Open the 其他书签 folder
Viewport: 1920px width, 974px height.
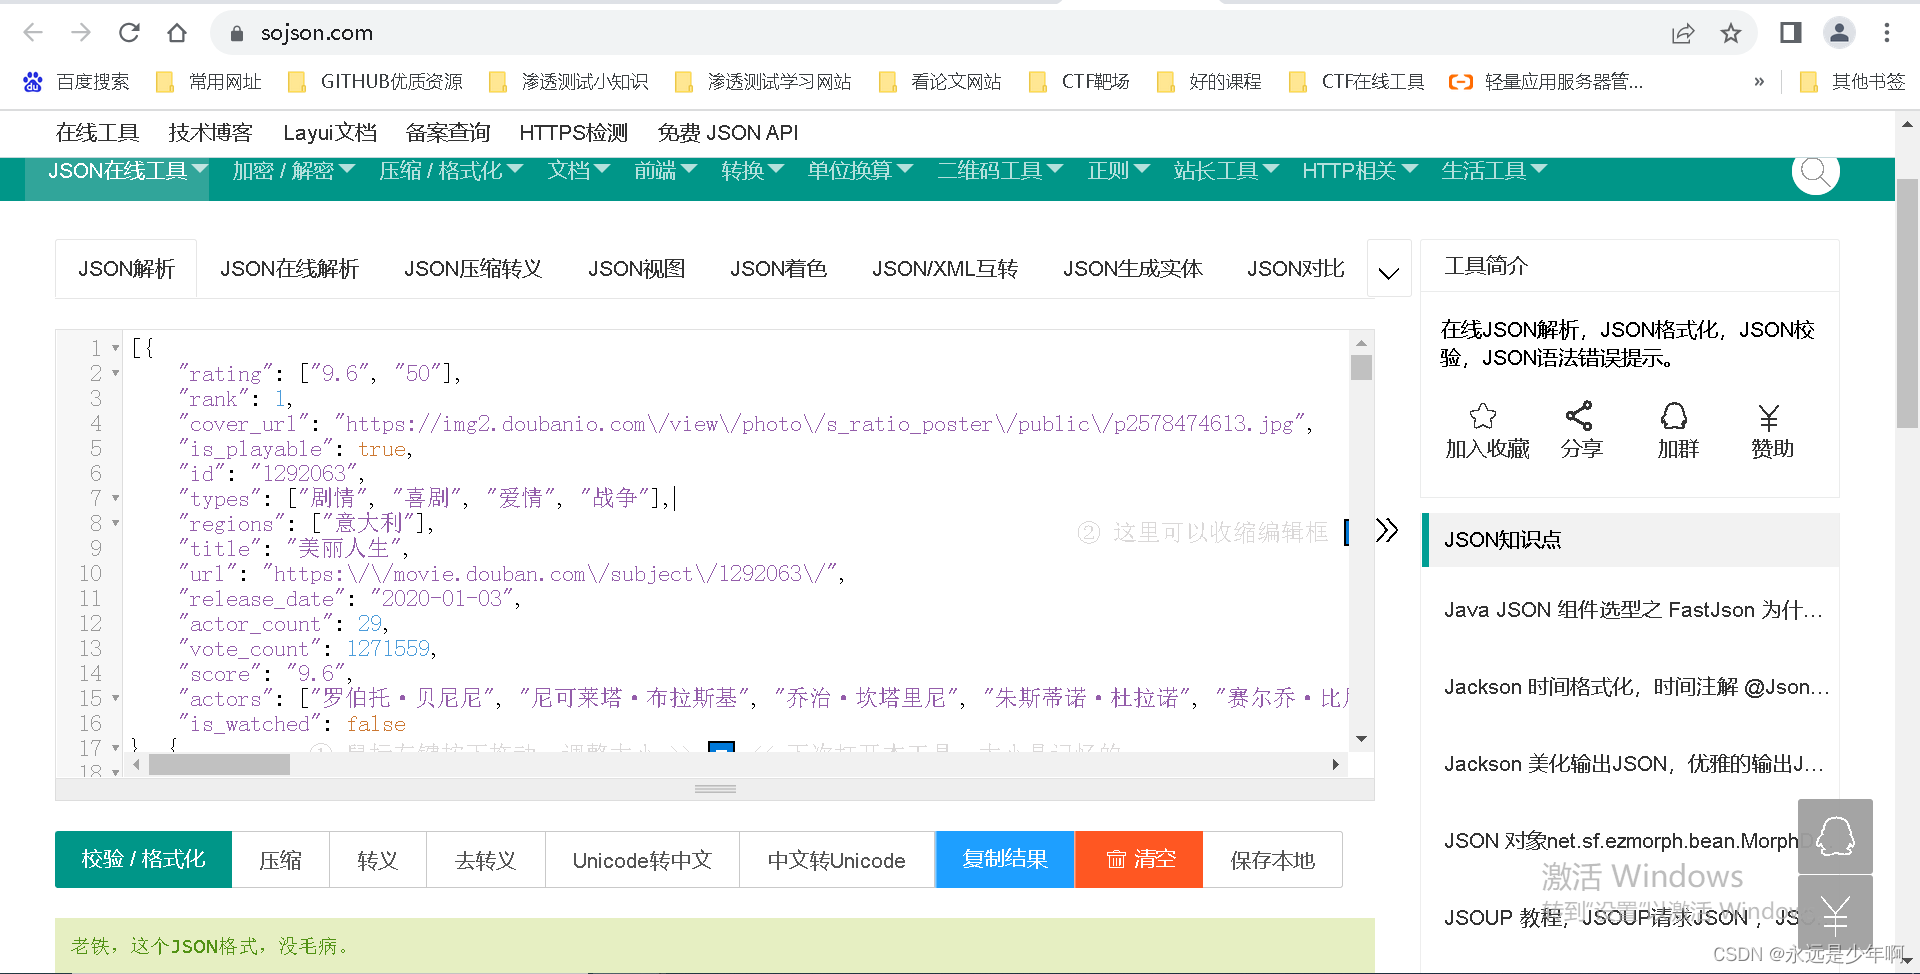point(1852,82)
